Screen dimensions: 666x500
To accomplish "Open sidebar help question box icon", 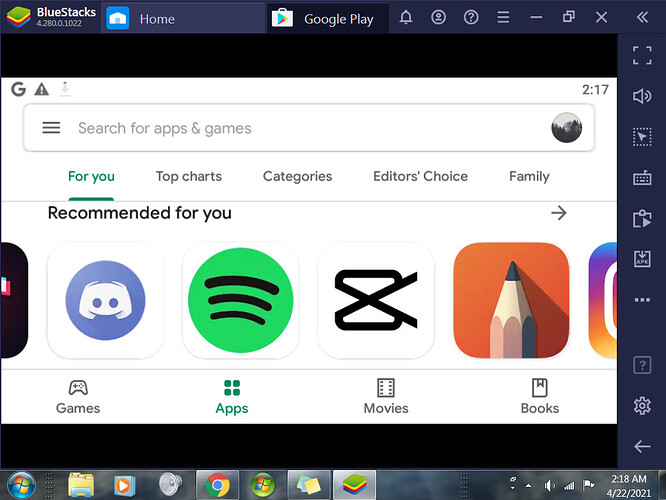I will pos(642,365).
